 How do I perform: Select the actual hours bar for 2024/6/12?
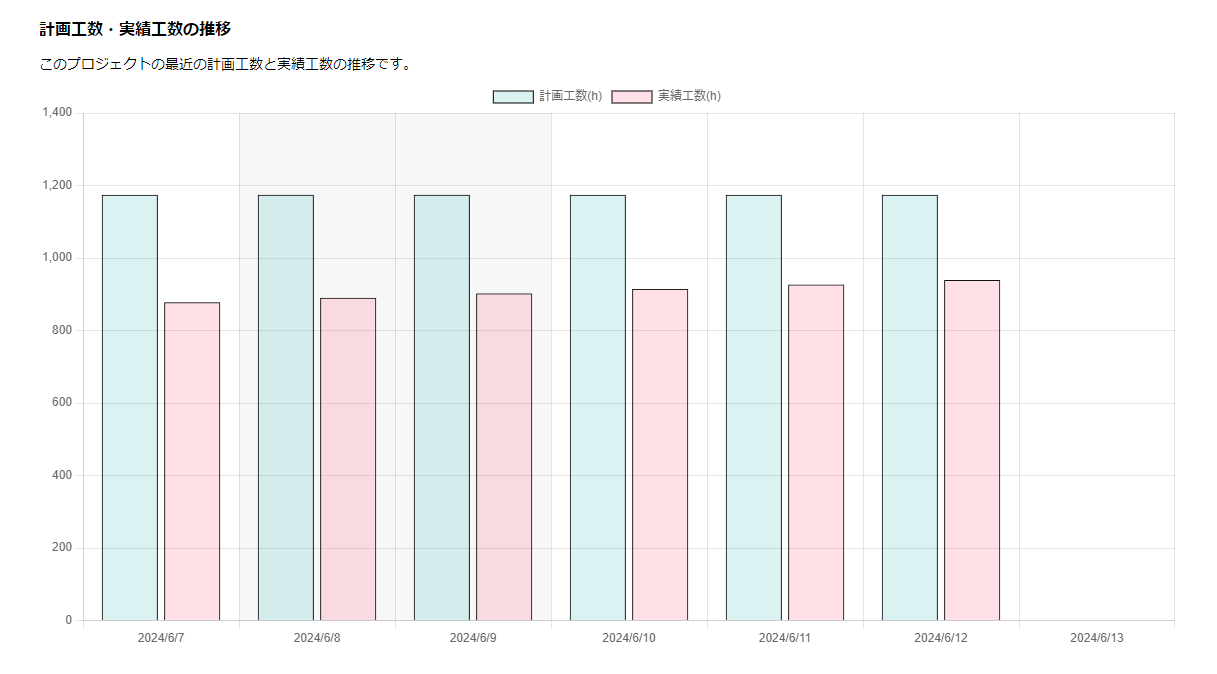pyautogui.click(x=972, y=450)
